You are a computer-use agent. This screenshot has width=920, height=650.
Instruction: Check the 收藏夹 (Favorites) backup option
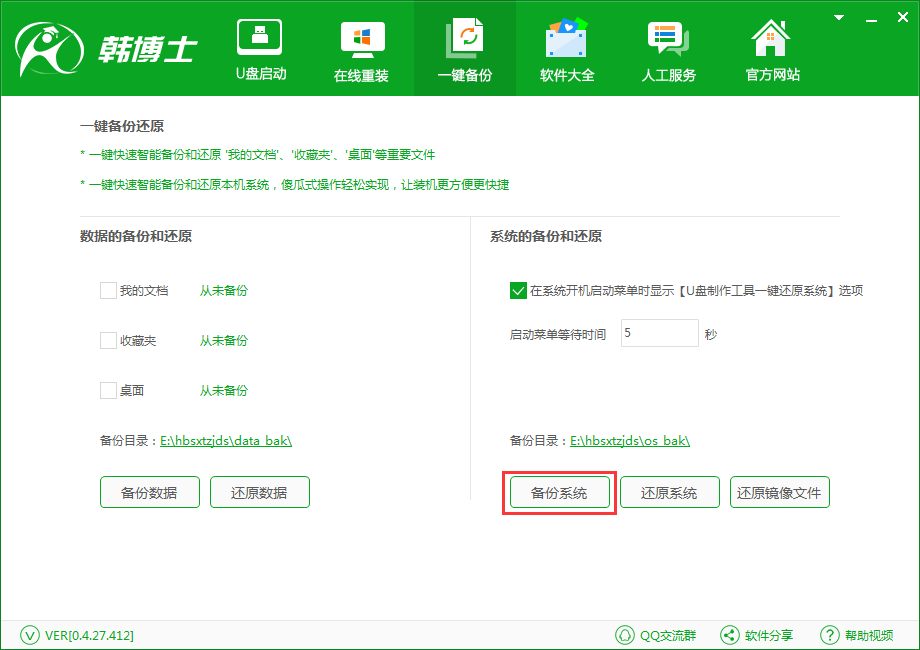pyautogui.click(x=108, y=340)
